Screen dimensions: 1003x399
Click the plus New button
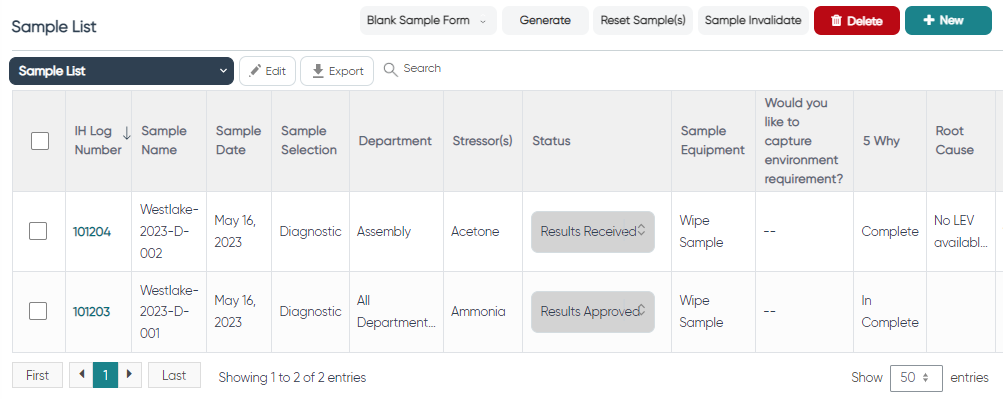click(x=948, y=20)
